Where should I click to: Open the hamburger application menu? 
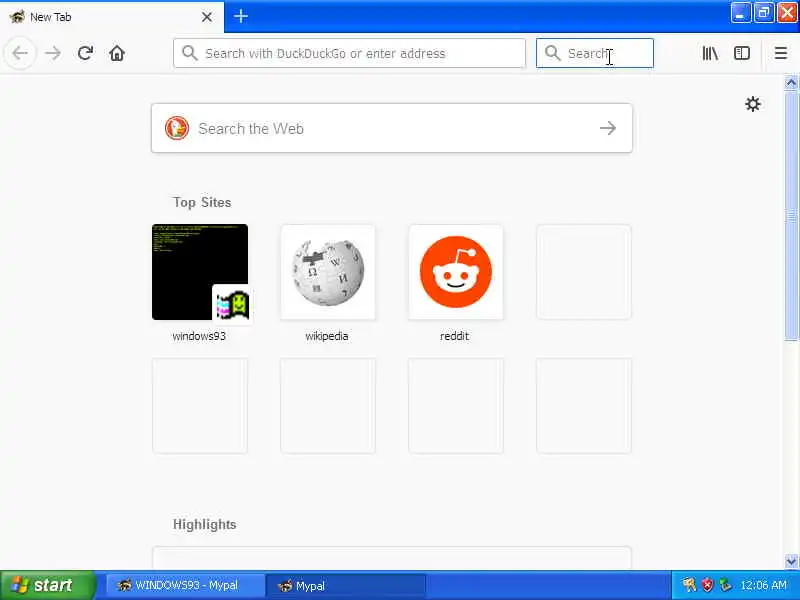781,53
